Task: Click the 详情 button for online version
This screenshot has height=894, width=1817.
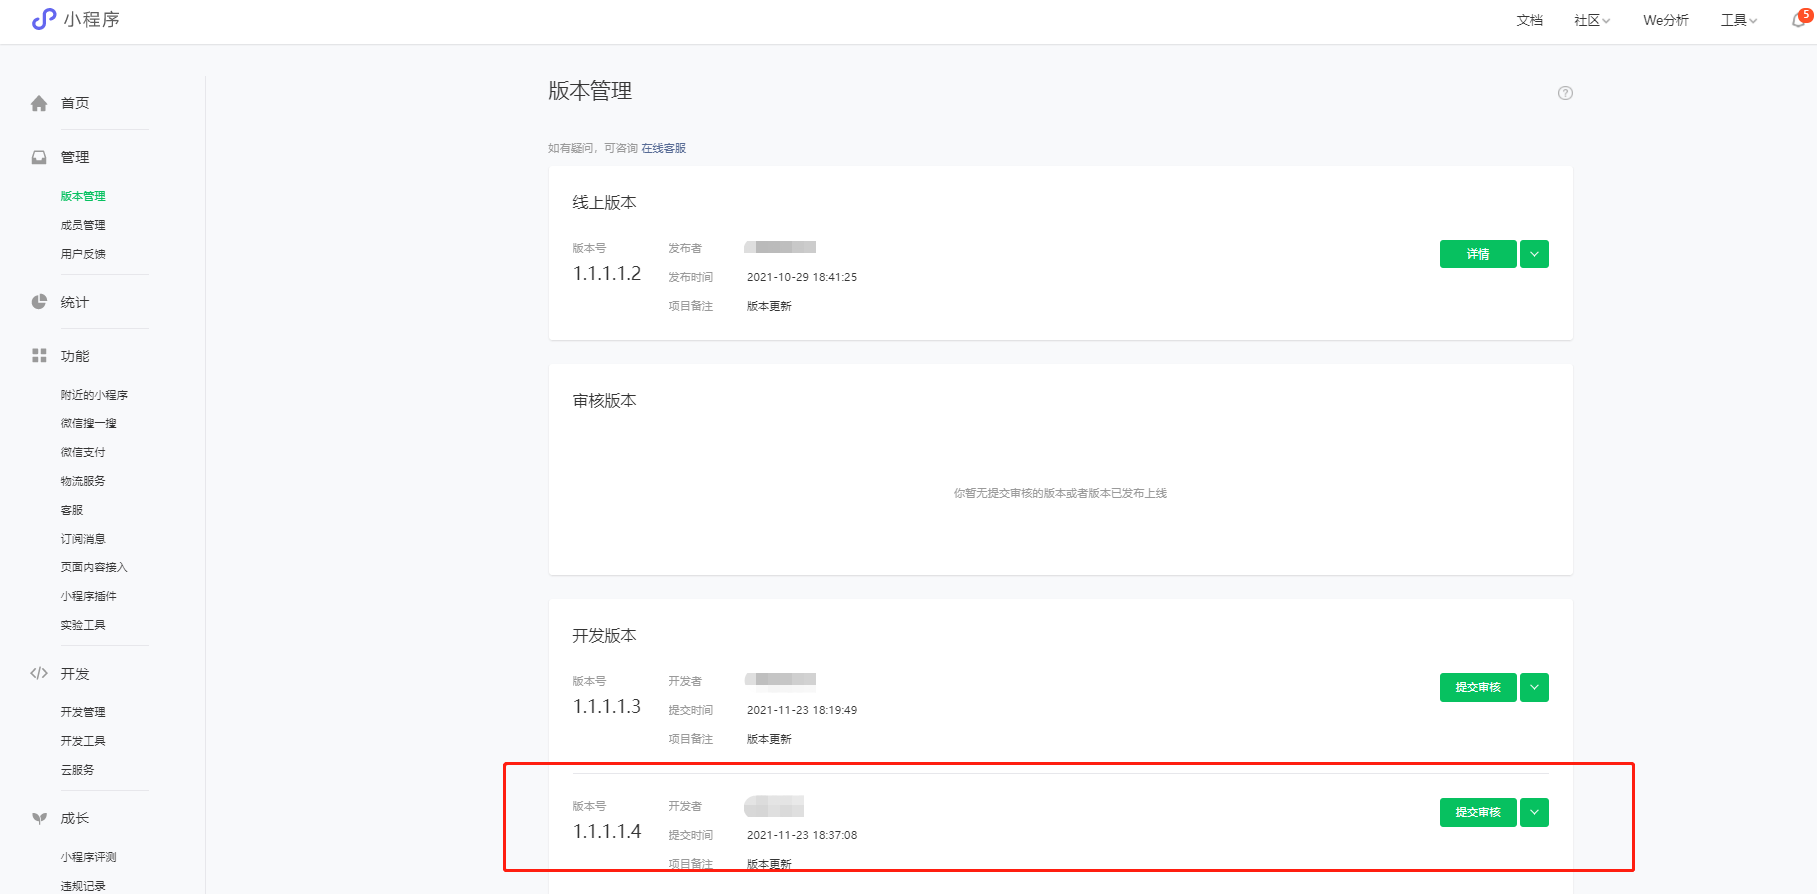Action: (1478, 254)
